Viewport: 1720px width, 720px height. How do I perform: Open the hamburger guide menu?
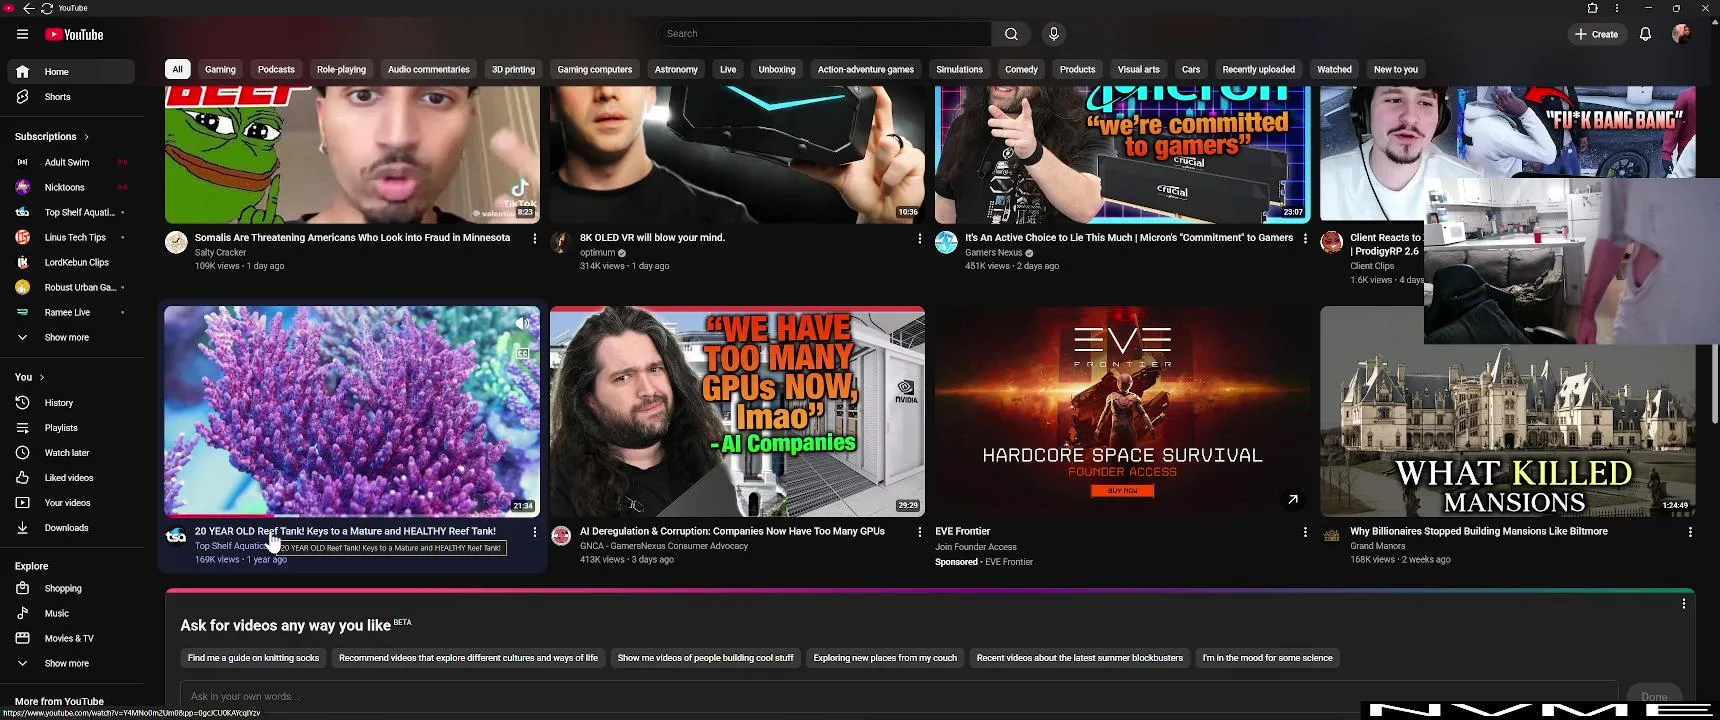tap(22, 34)
